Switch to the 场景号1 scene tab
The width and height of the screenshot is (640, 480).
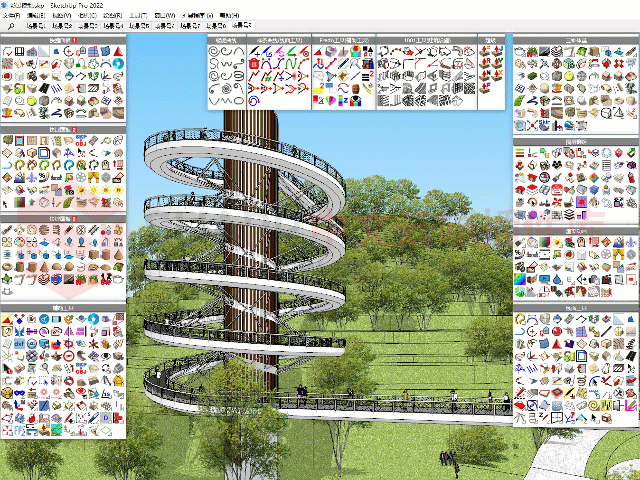pos(36,27)
